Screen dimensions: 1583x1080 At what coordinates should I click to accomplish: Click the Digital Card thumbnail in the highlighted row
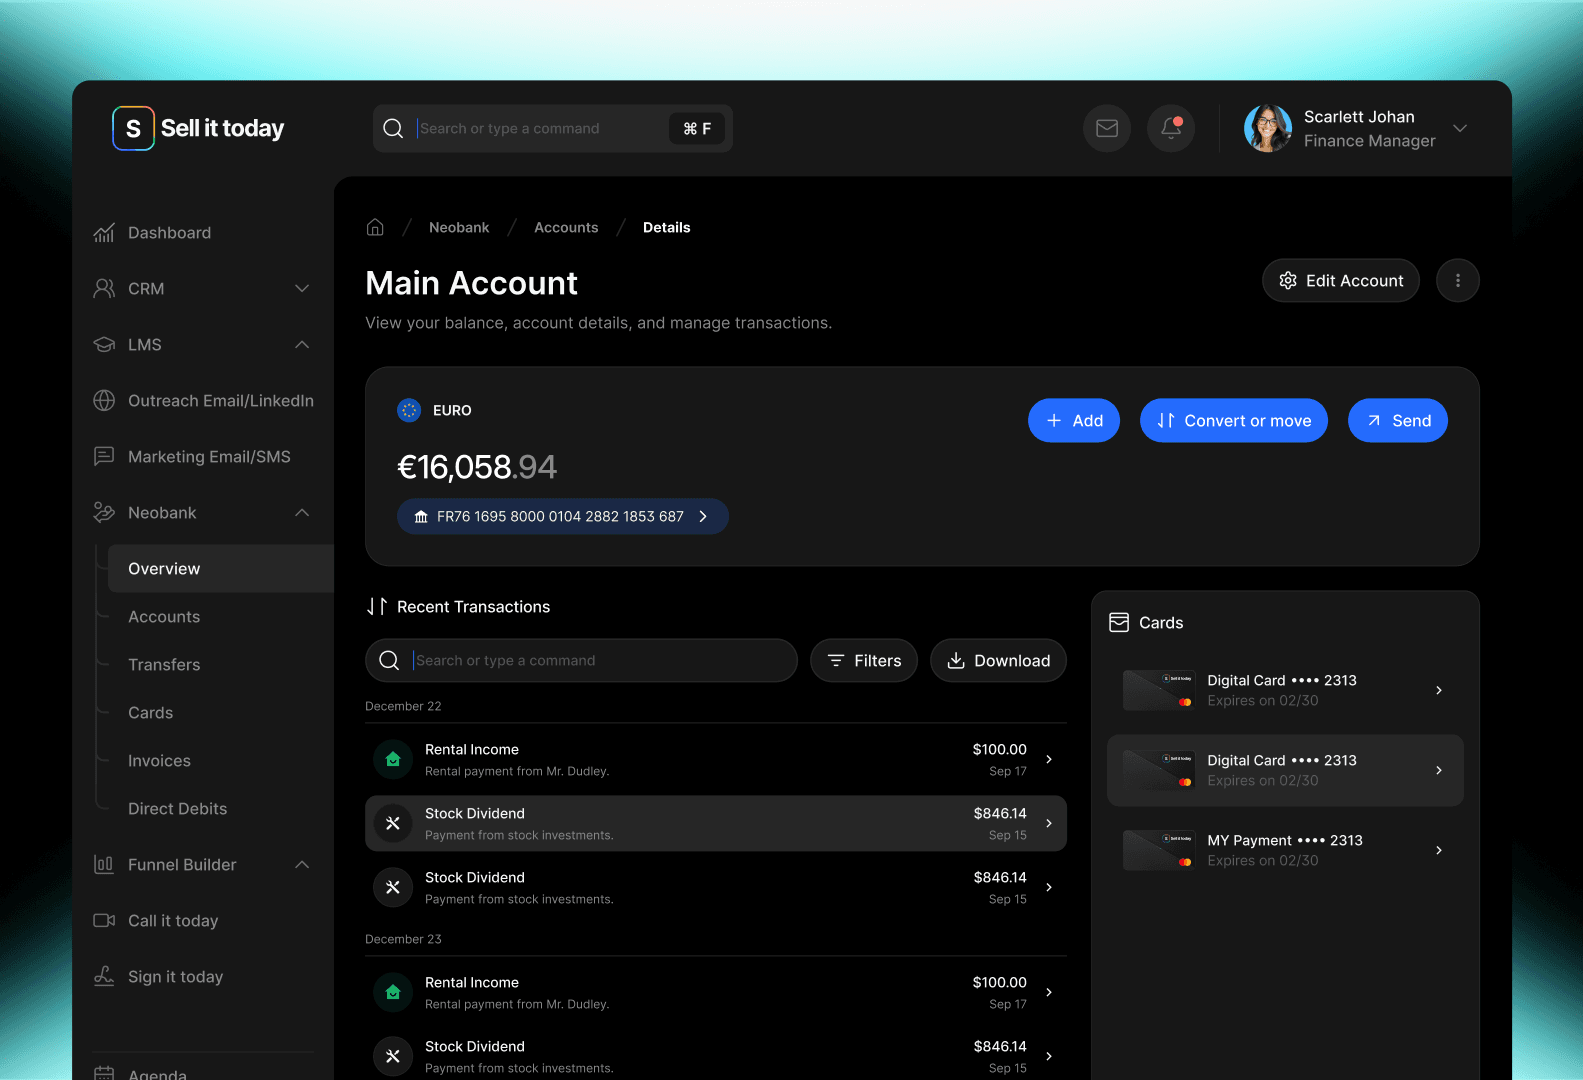pyautogui.click(x=1159, y=770)
